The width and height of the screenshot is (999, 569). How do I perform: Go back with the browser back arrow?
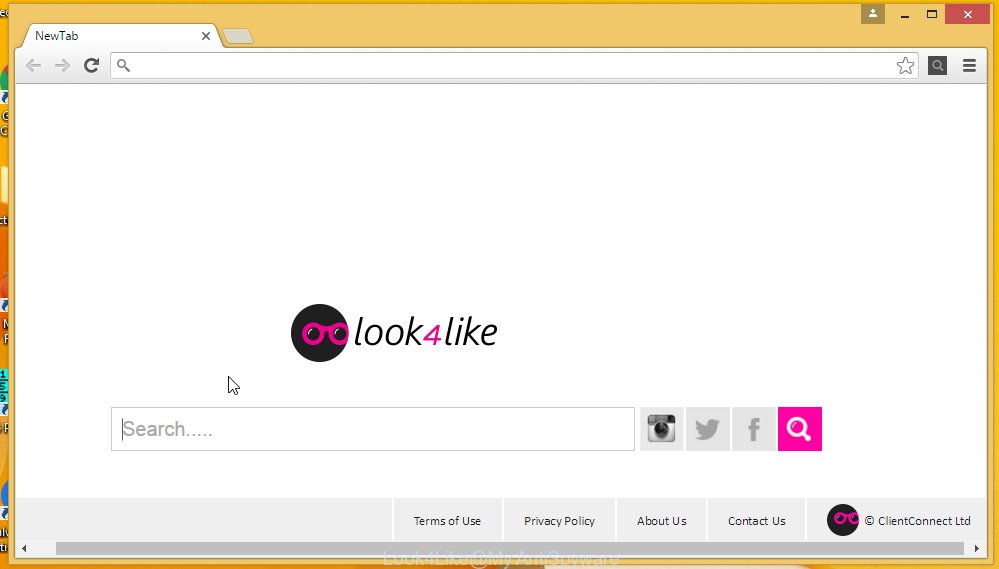33,65
